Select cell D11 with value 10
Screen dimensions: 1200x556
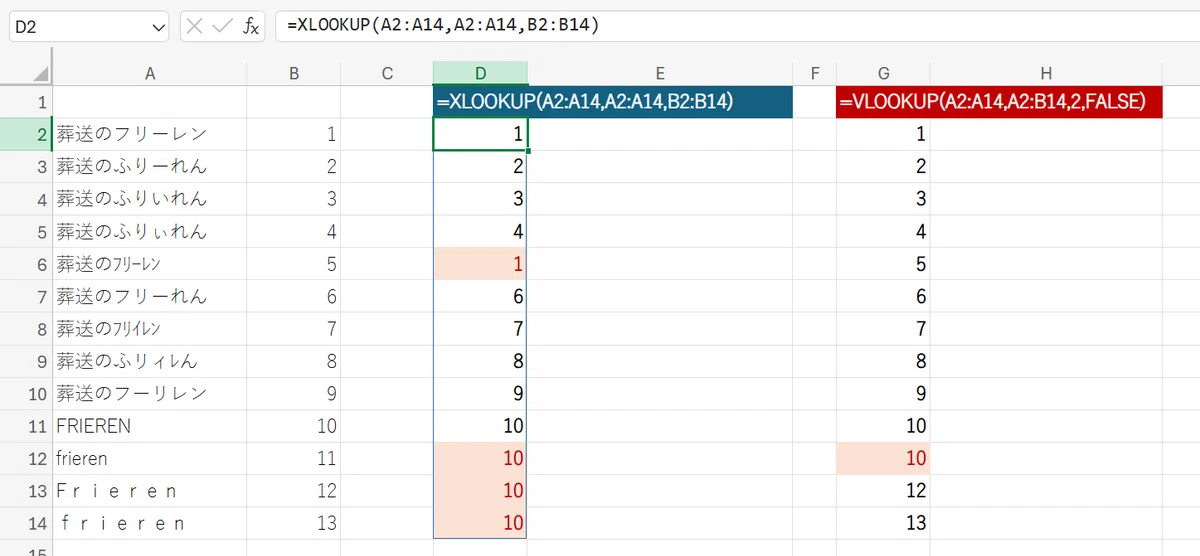coord(481,426)
